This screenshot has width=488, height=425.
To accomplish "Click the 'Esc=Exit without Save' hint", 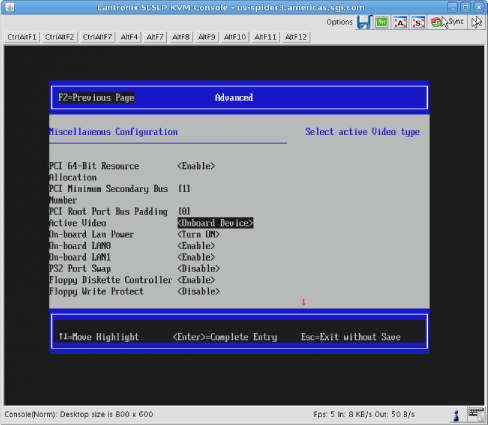I will tap(351, 337).
